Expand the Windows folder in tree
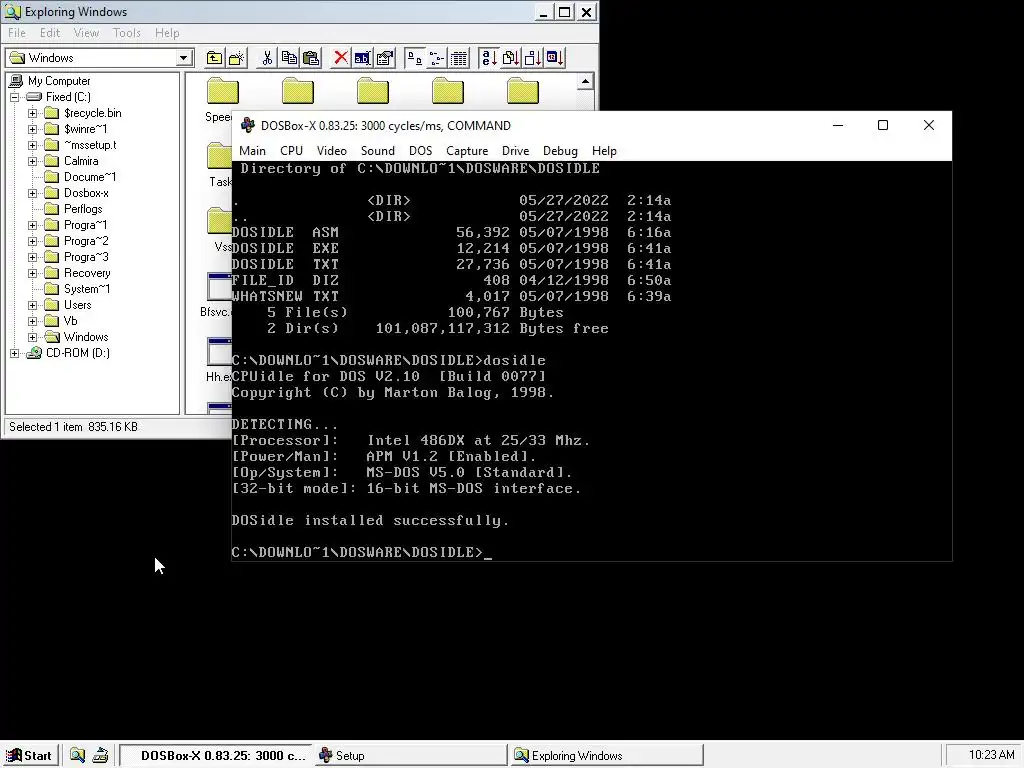Screen dimensions: 1024x768 (x=32, y=338)
